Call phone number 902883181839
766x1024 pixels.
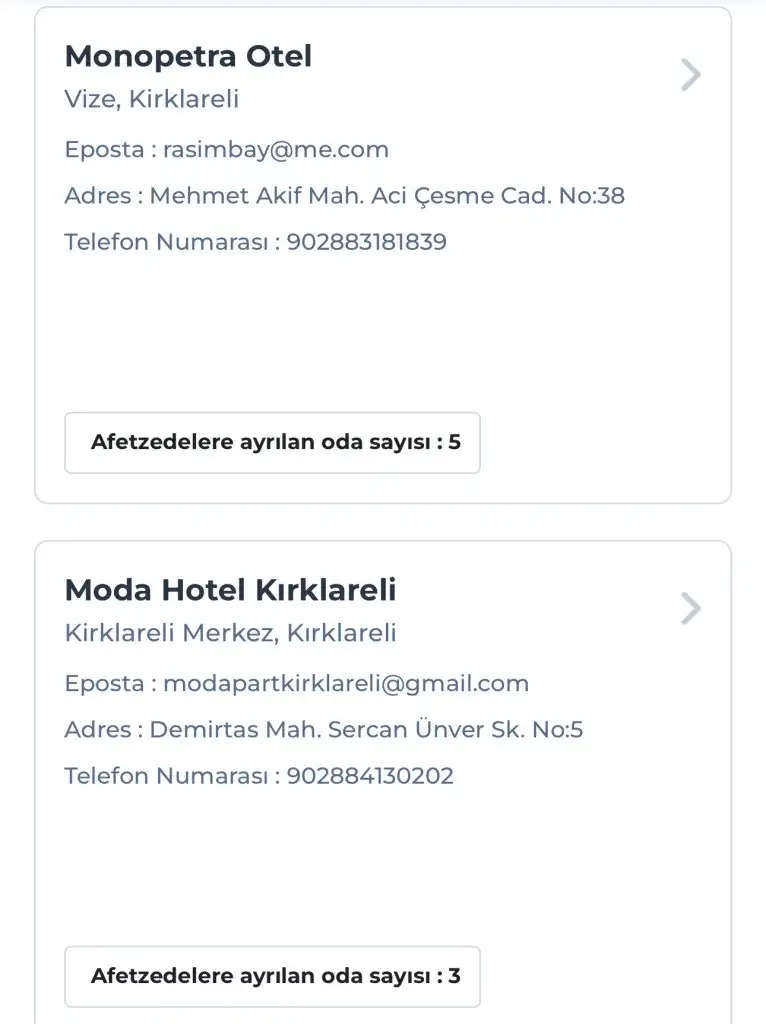tap(367, 242)
